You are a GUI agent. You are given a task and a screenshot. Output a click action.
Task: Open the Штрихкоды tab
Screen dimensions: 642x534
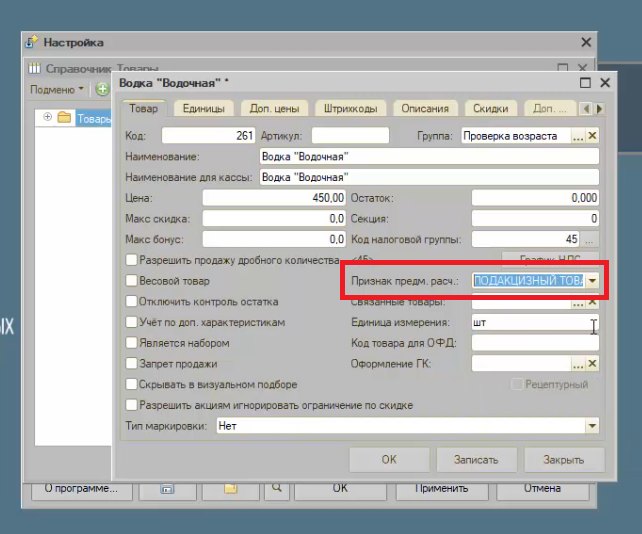(x=350, y=109)
